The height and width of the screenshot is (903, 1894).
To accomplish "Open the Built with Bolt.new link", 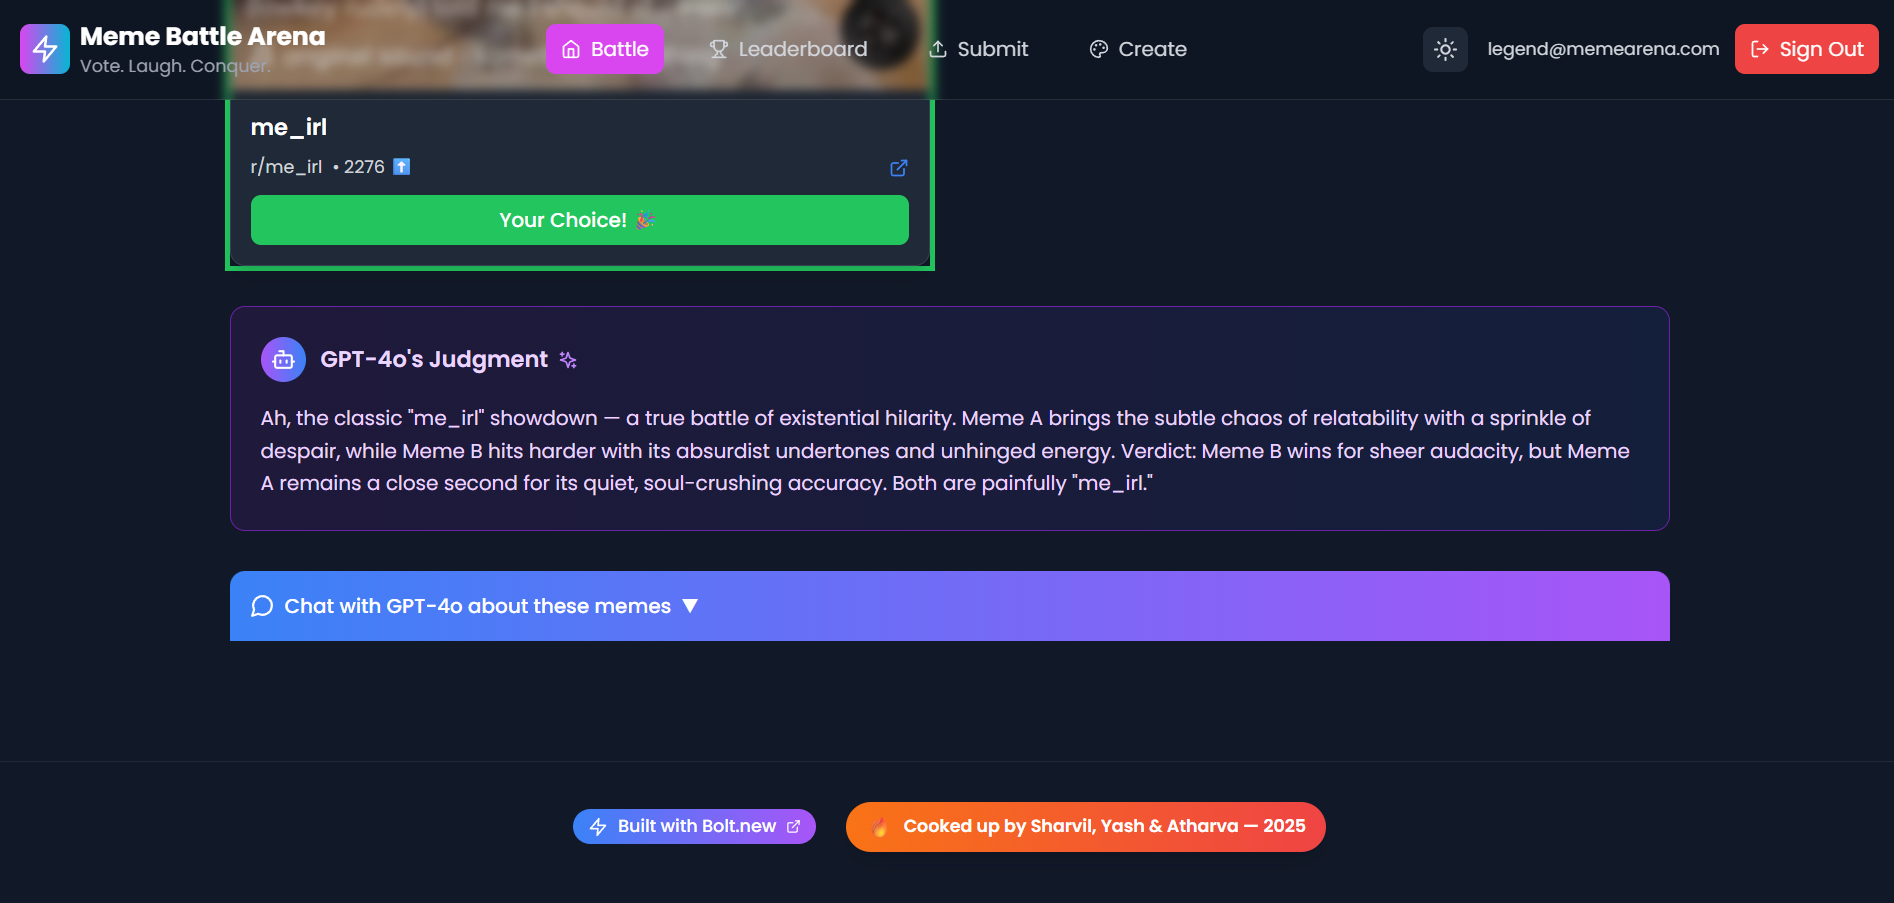I will [693, 826].
